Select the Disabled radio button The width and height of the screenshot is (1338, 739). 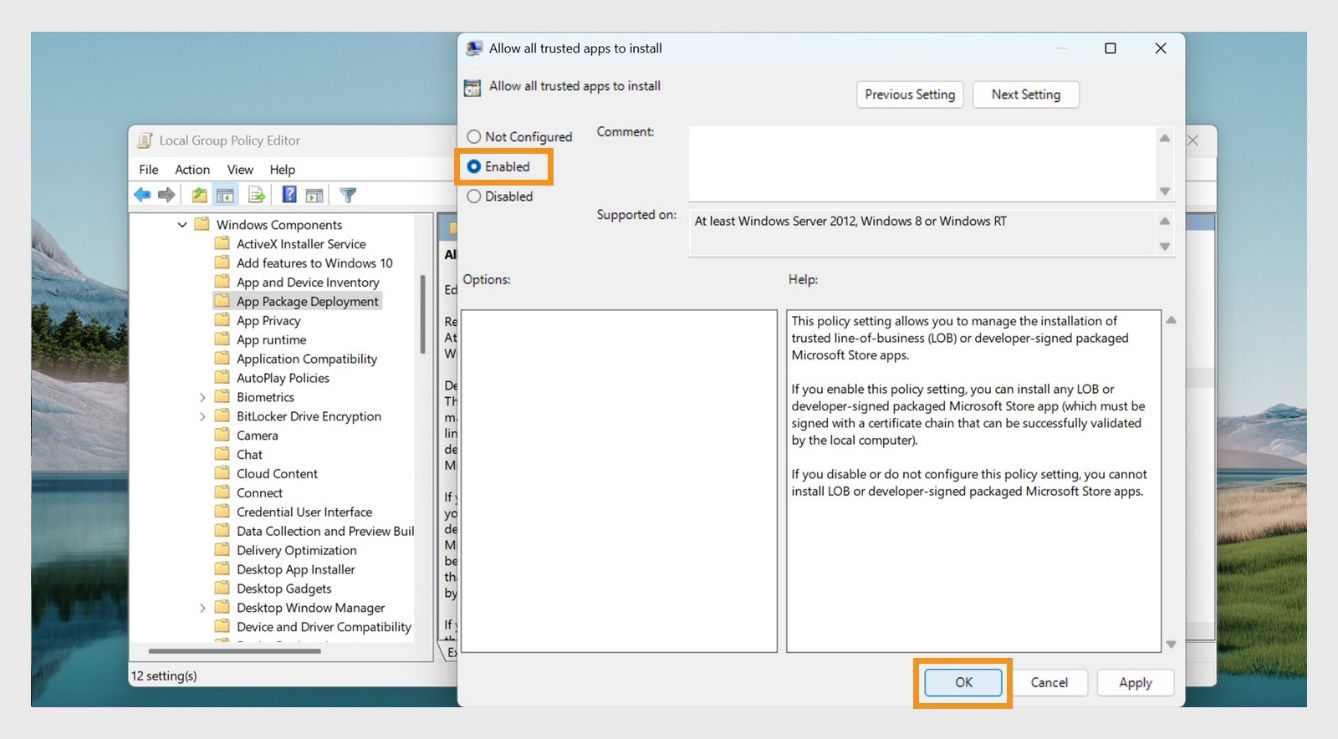474,197
